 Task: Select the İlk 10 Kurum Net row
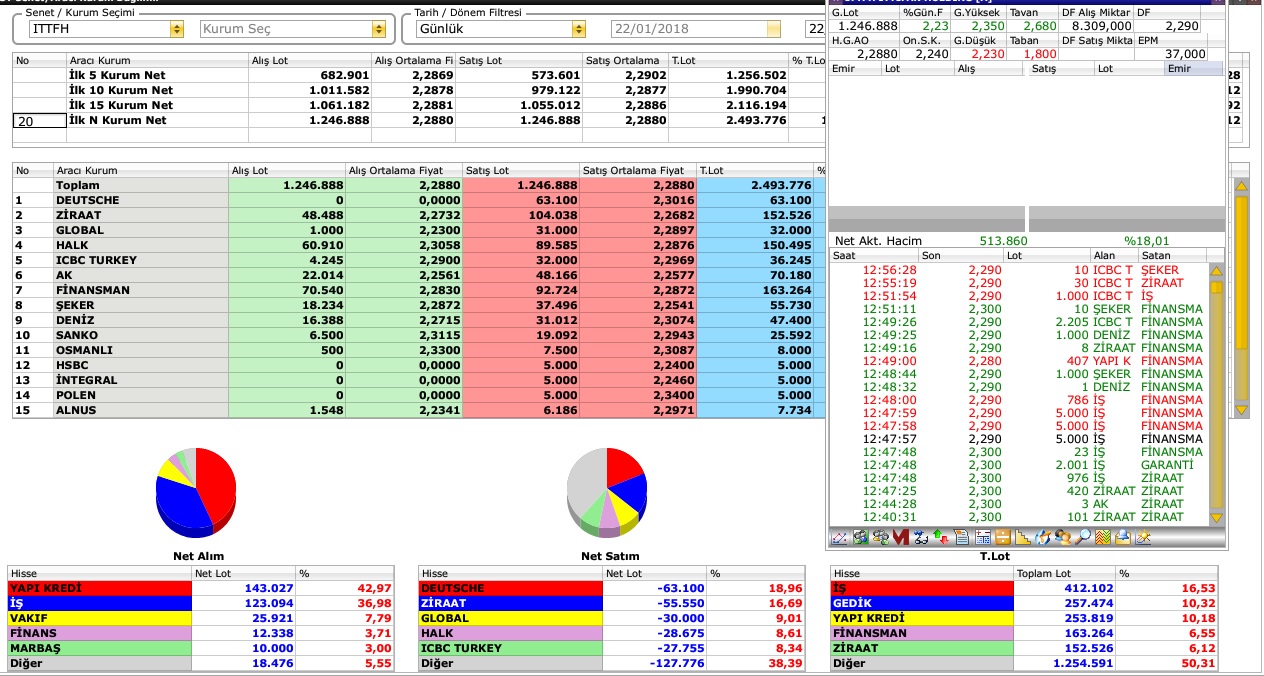click(420, 90)
